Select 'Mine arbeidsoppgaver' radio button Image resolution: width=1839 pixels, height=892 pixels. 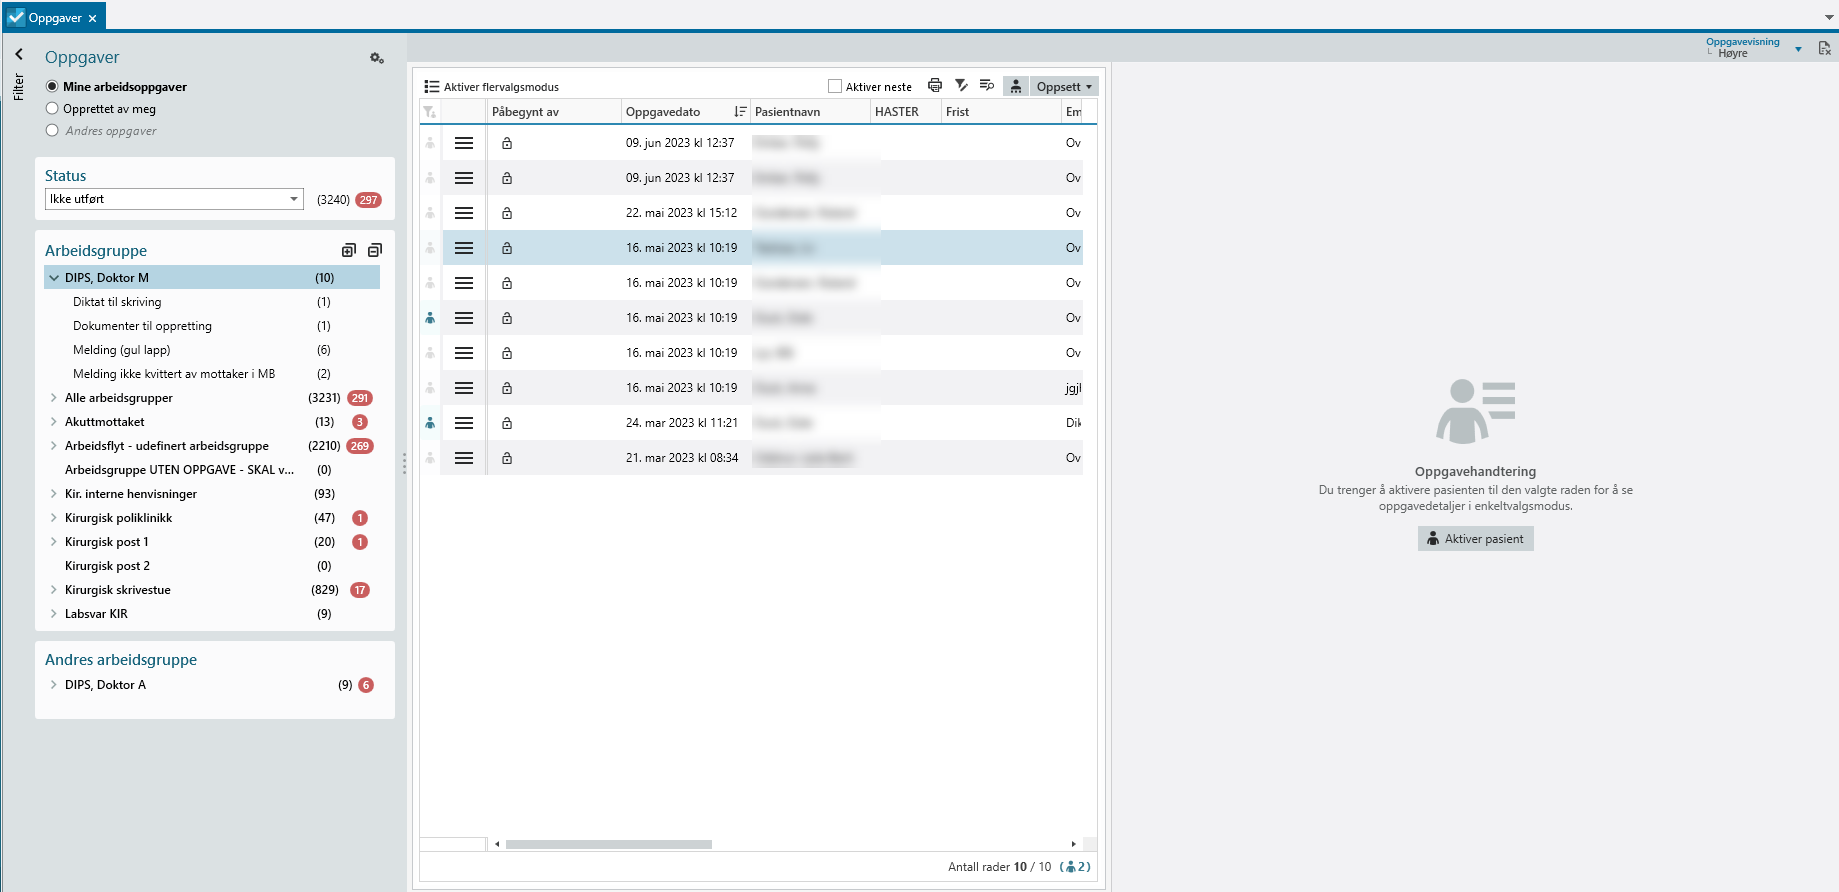click(52, 87)
